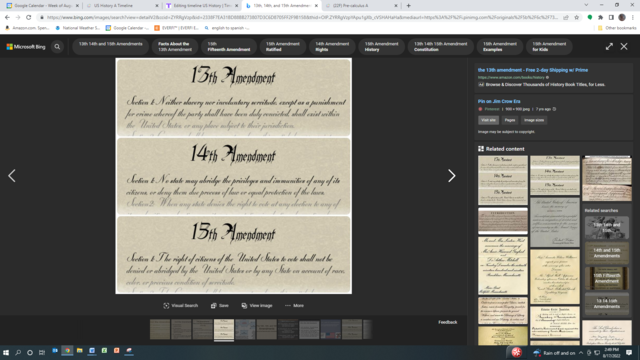Select '15th Amendment History' chip
Image resolution: width=640 pixels, height=360 pixels.
click(381, 47)
